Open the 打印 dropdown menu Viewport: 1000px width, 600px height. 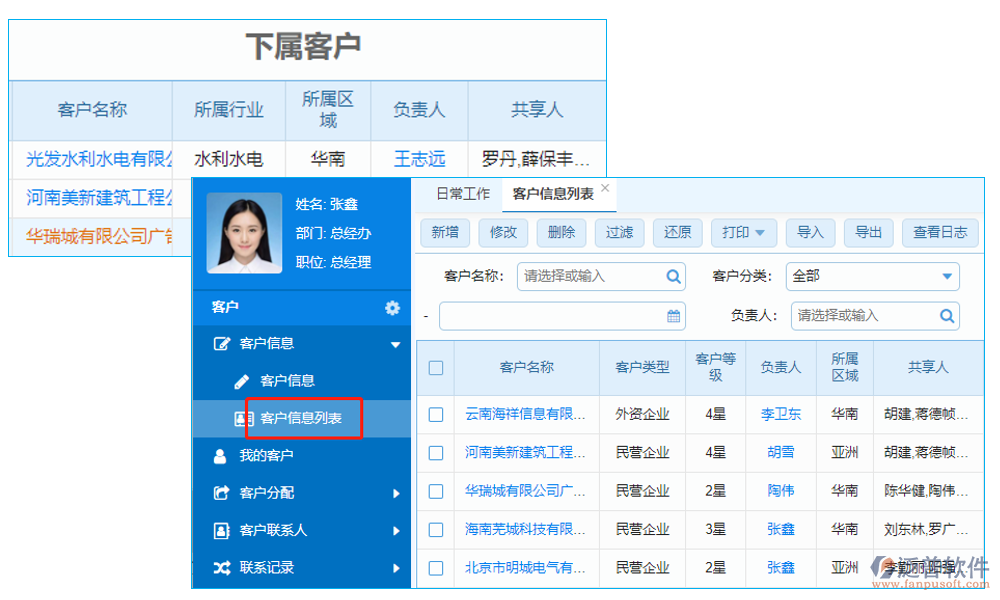[x=744, y=232]
